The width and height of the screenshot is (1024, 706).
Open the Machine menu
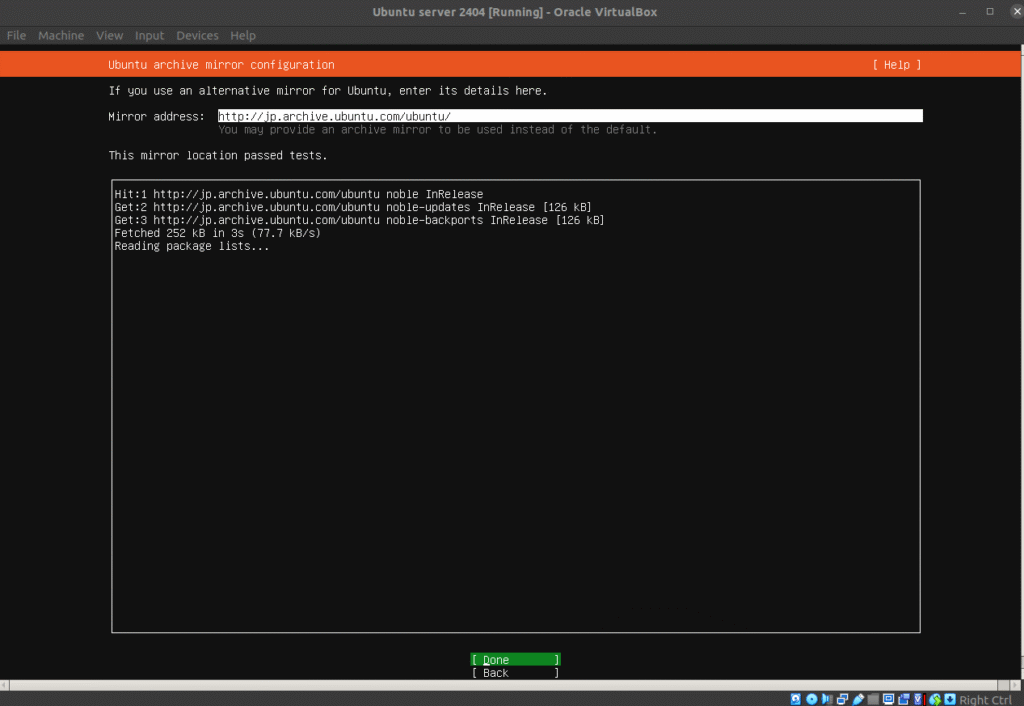[x=61, y=35]
